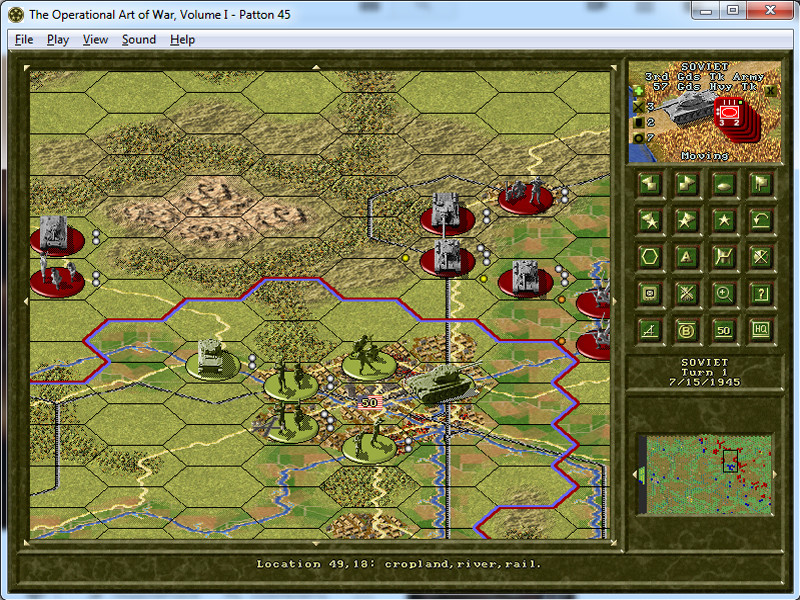
Task: Click the star with right arrow button
Action: 687,221
